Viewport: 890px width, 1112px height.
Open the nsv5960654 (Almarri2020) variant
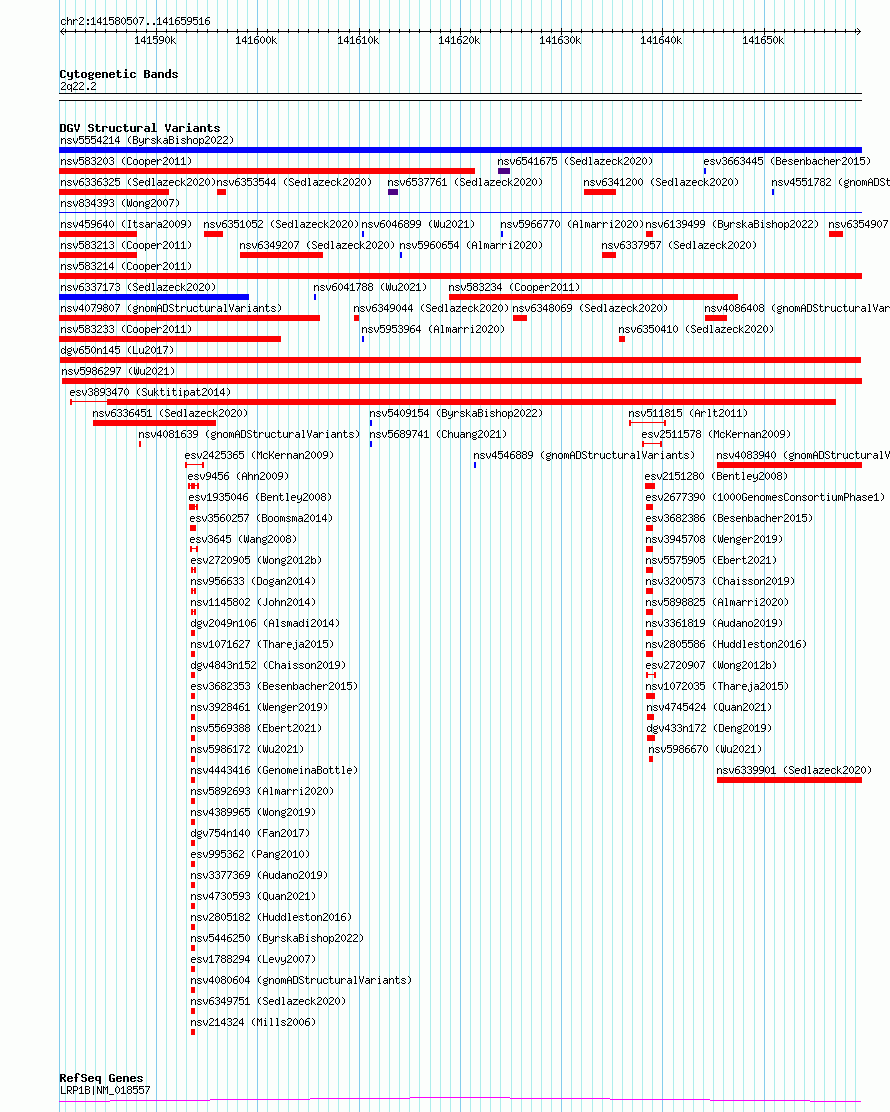click(x=471, y=245)
